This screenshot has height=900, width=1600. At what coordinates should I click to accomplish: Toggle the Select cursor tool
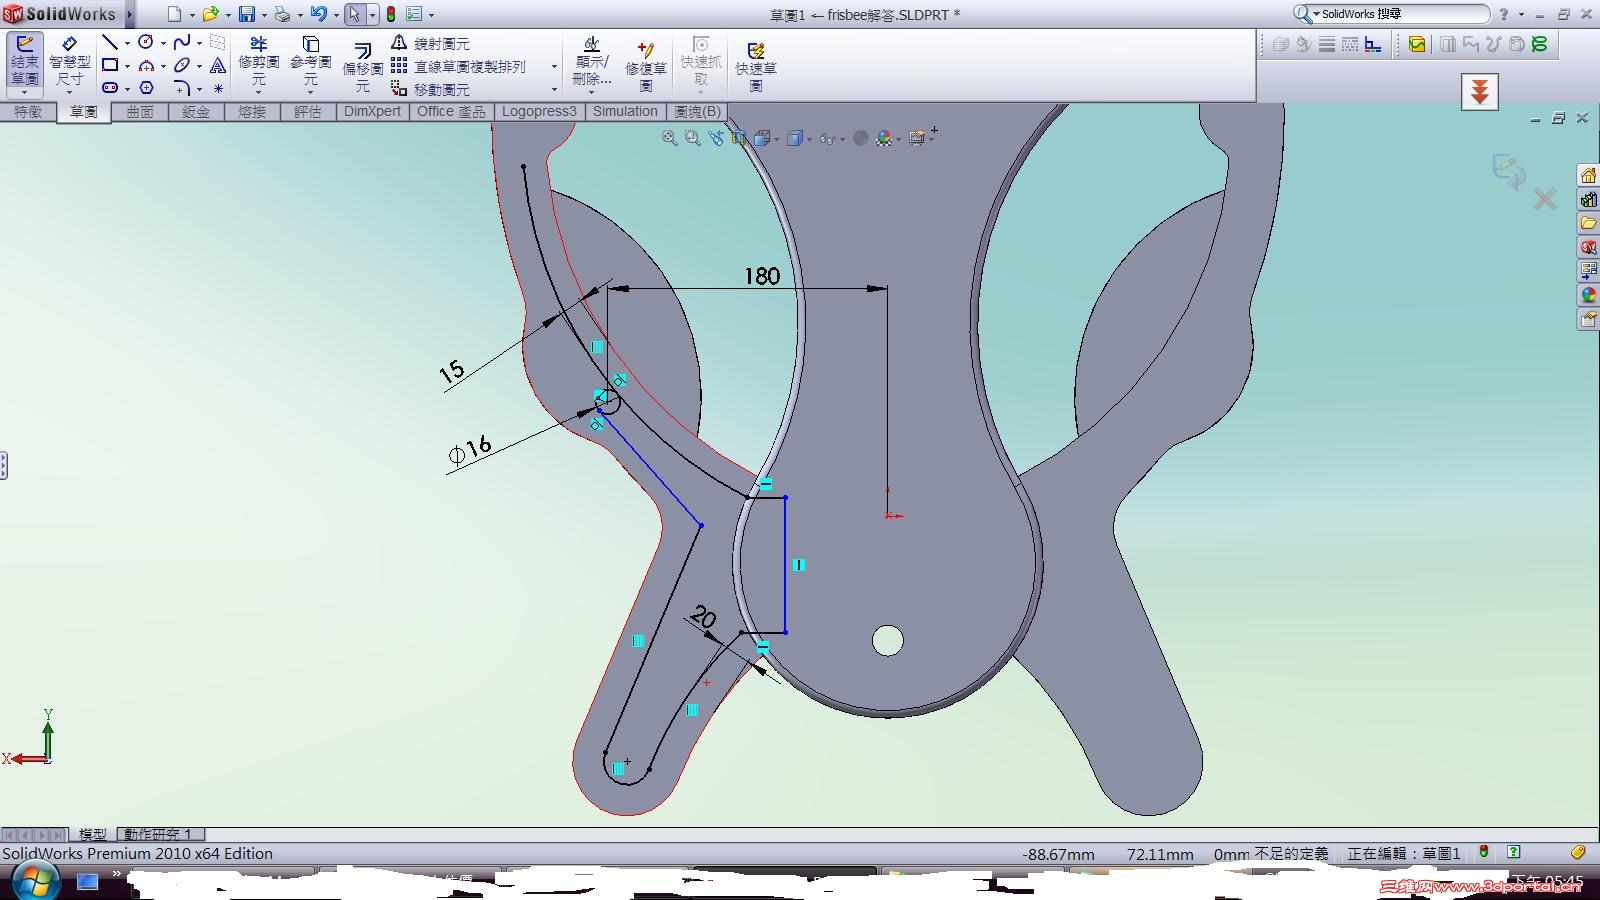[x=354, y=14]
